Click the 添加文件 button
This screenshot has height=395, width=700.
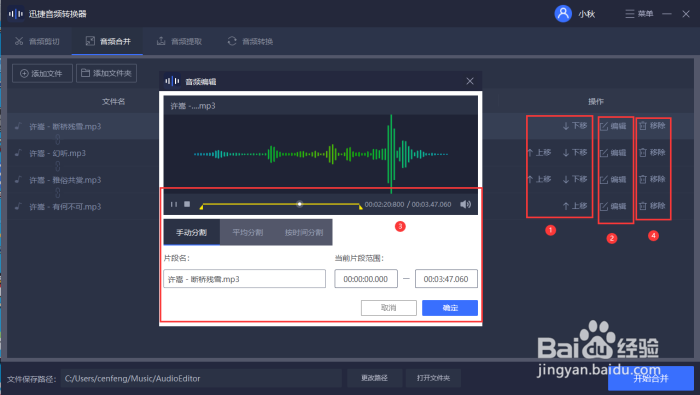click(x=42, y=73)
